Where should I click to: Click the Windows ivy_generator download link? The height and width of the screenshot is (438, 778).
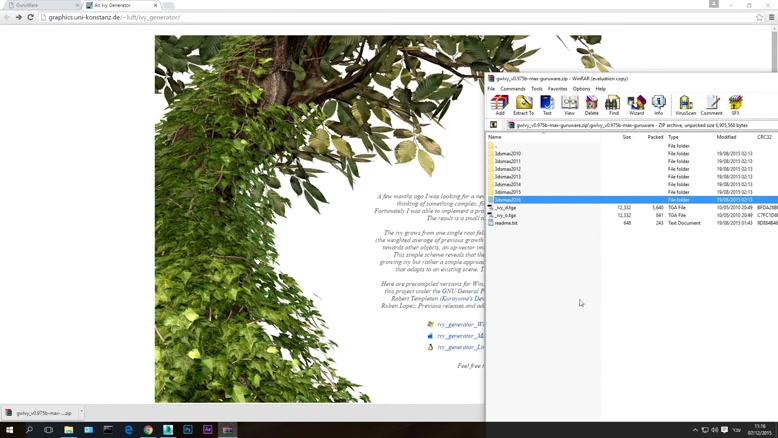click(x=460, y=324)
